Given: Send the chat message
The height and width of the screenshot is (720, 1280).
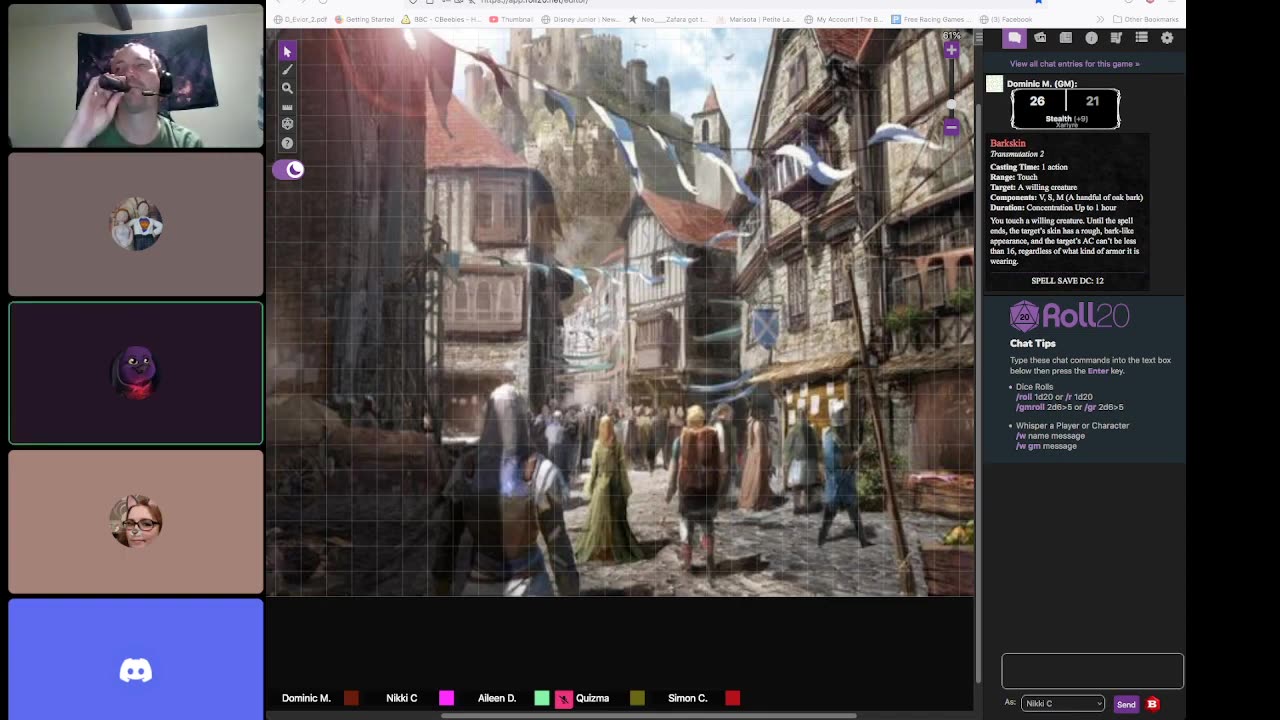Looking at the screenshot, I should [1126, 705].
